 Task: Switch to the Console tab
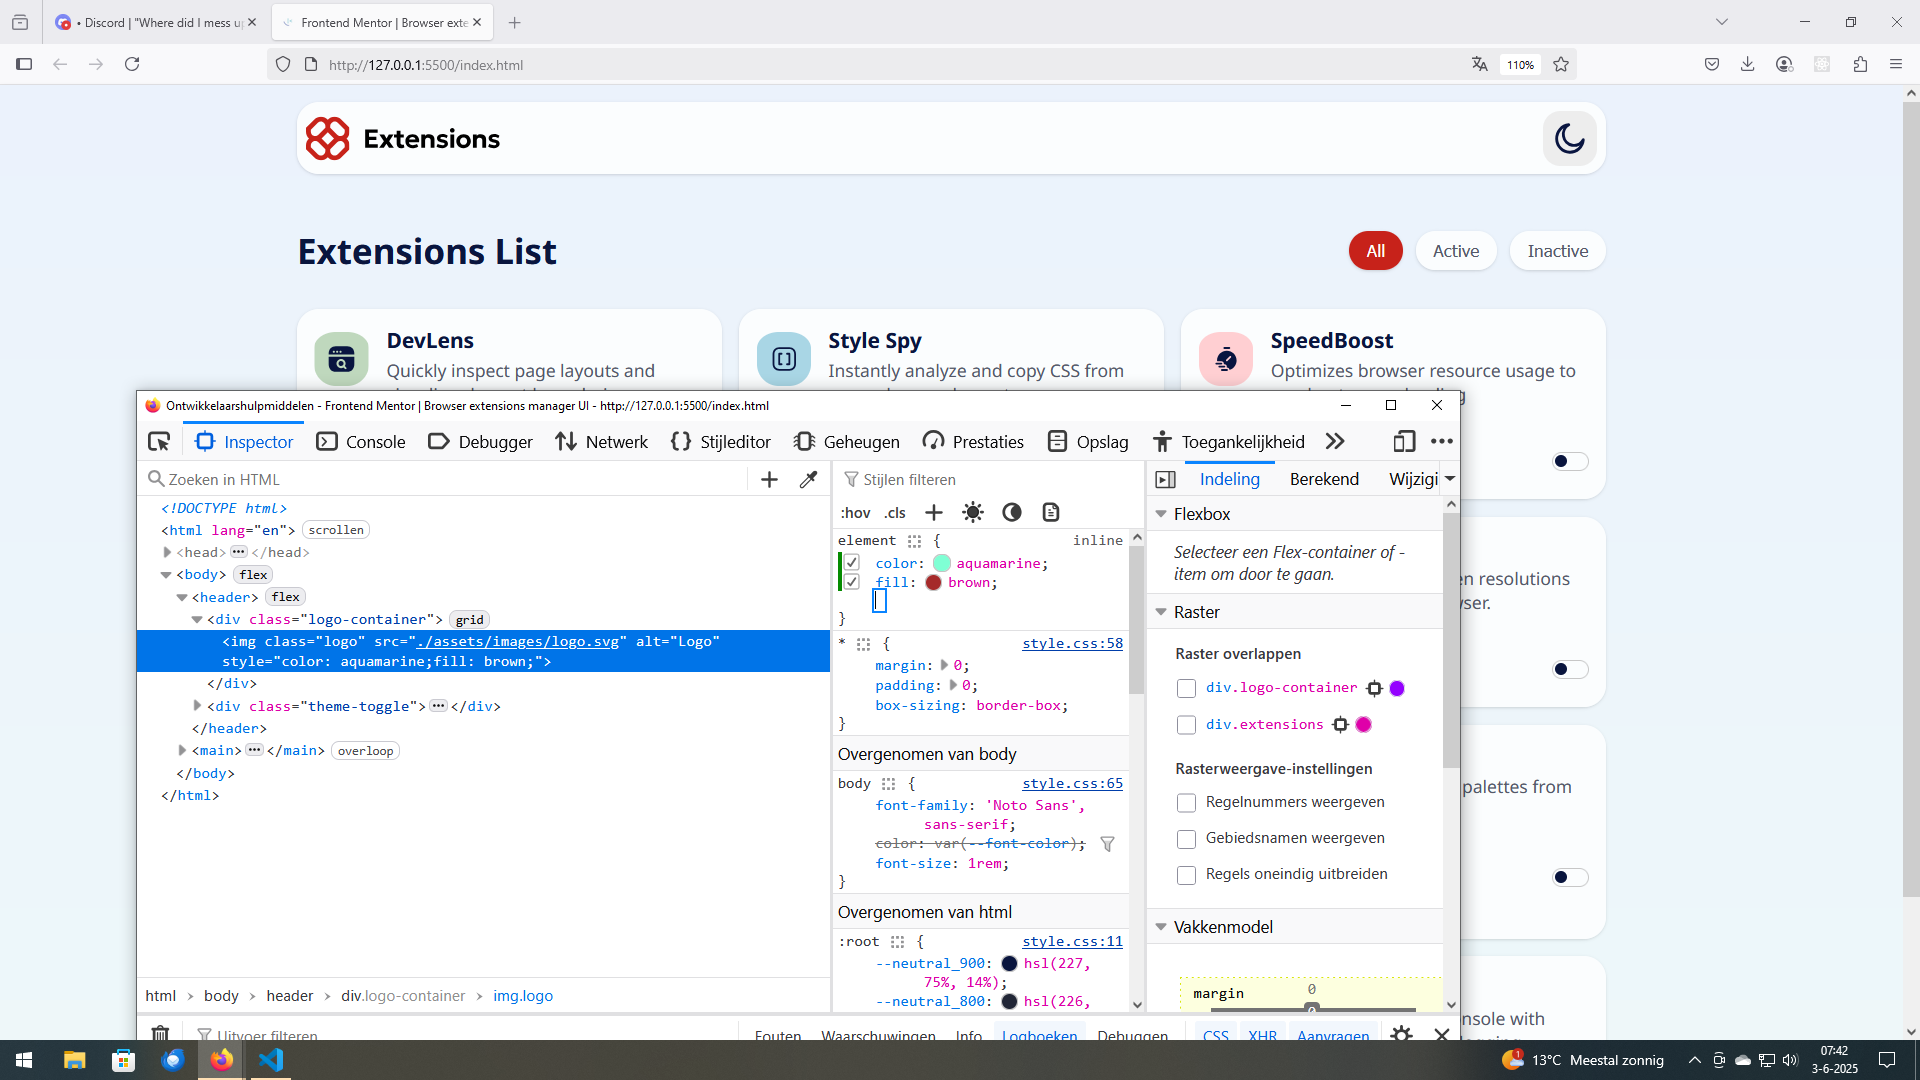pyautogui.click(x=361, y=441)
